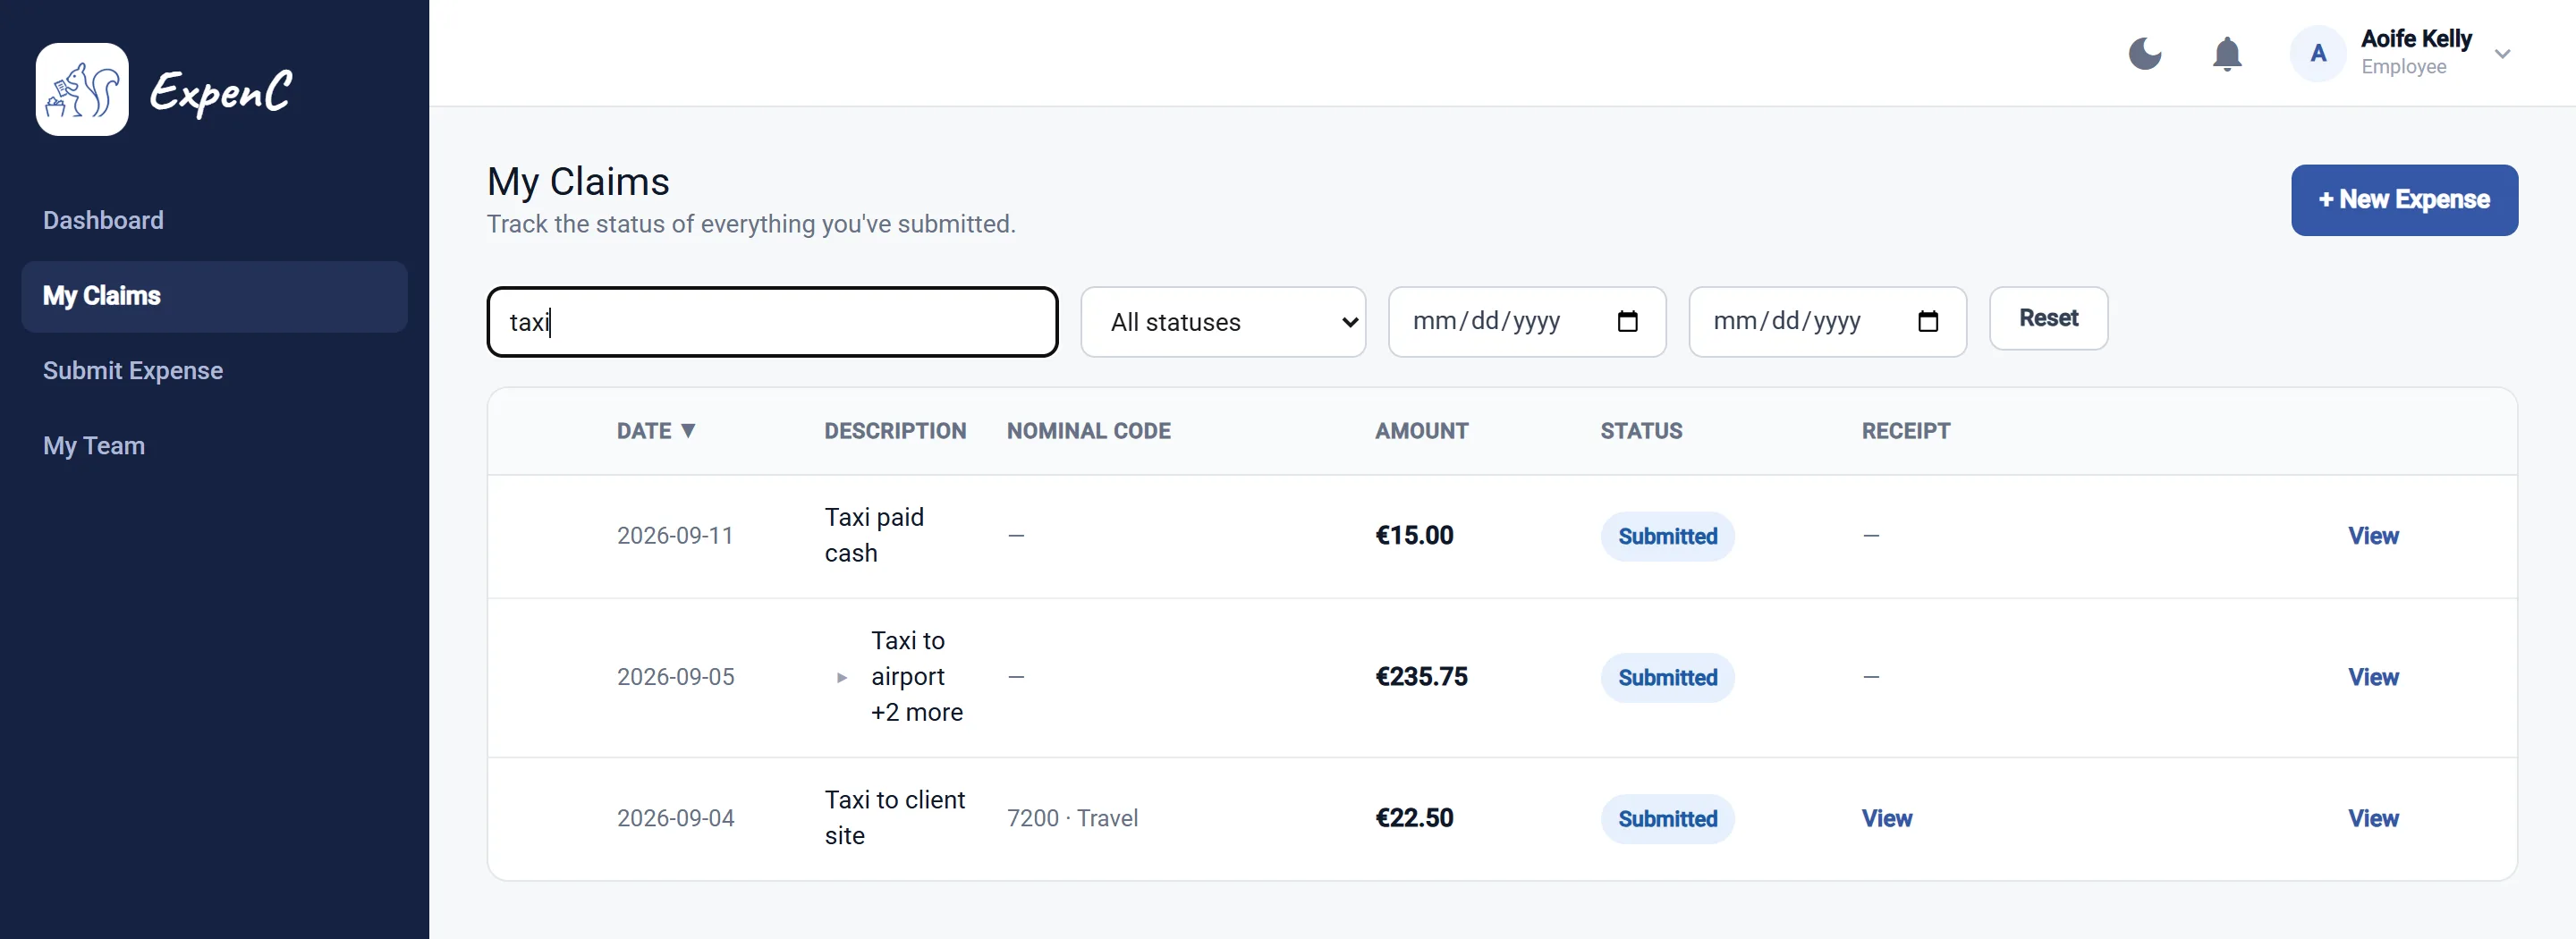This screenshot has height=939, width=2576.
Task: Click the user avatar letter A
Action: [2317, 54]
